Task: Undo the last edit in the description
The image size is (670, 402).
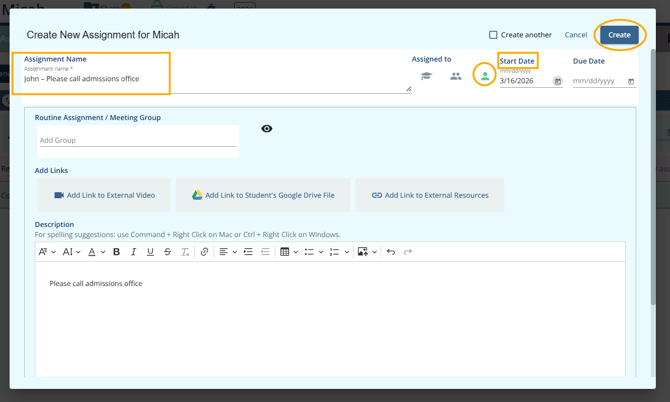Action: (x=391, y=252)
